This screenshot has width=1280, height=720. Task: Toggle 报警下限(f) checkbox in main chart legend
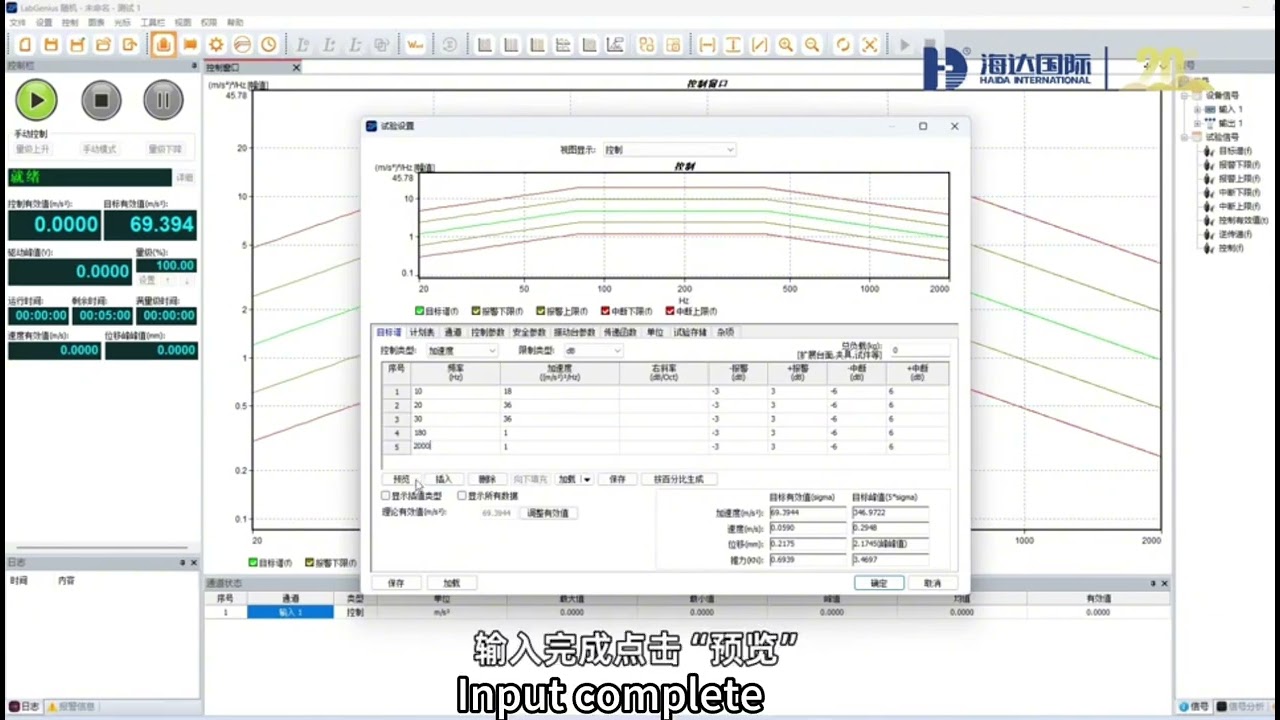click(310, 563)
